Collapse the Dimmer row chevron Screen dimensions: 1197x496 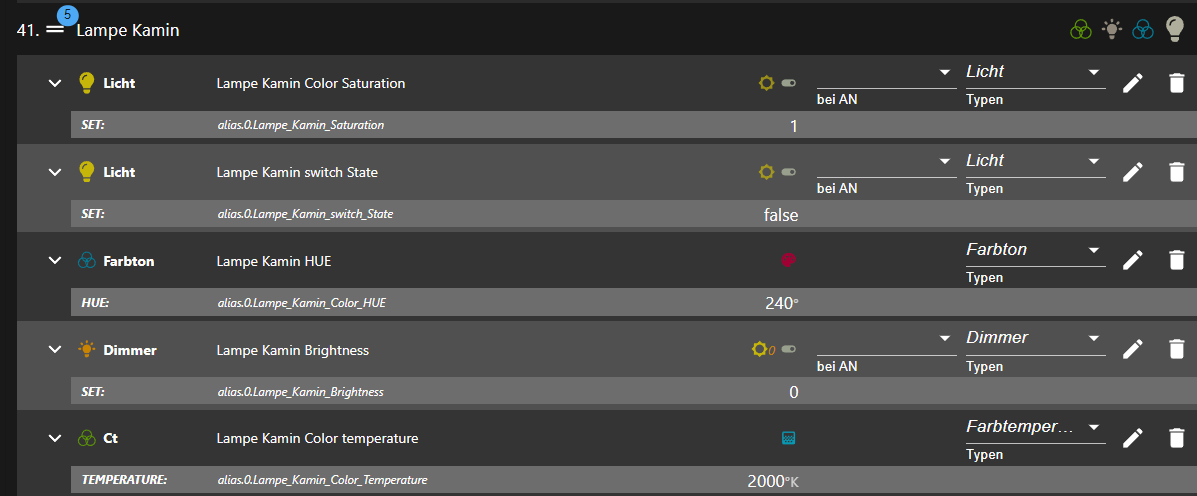click(55, 349)
